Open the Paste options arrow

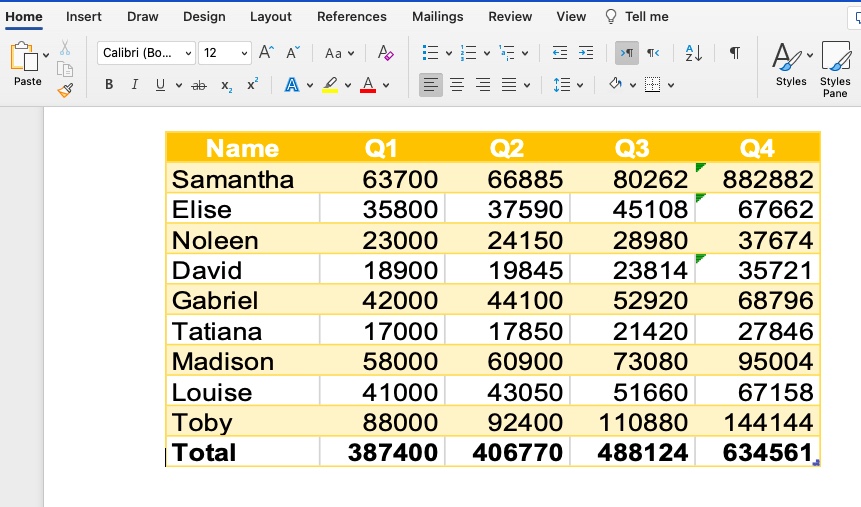coord(46,55)
